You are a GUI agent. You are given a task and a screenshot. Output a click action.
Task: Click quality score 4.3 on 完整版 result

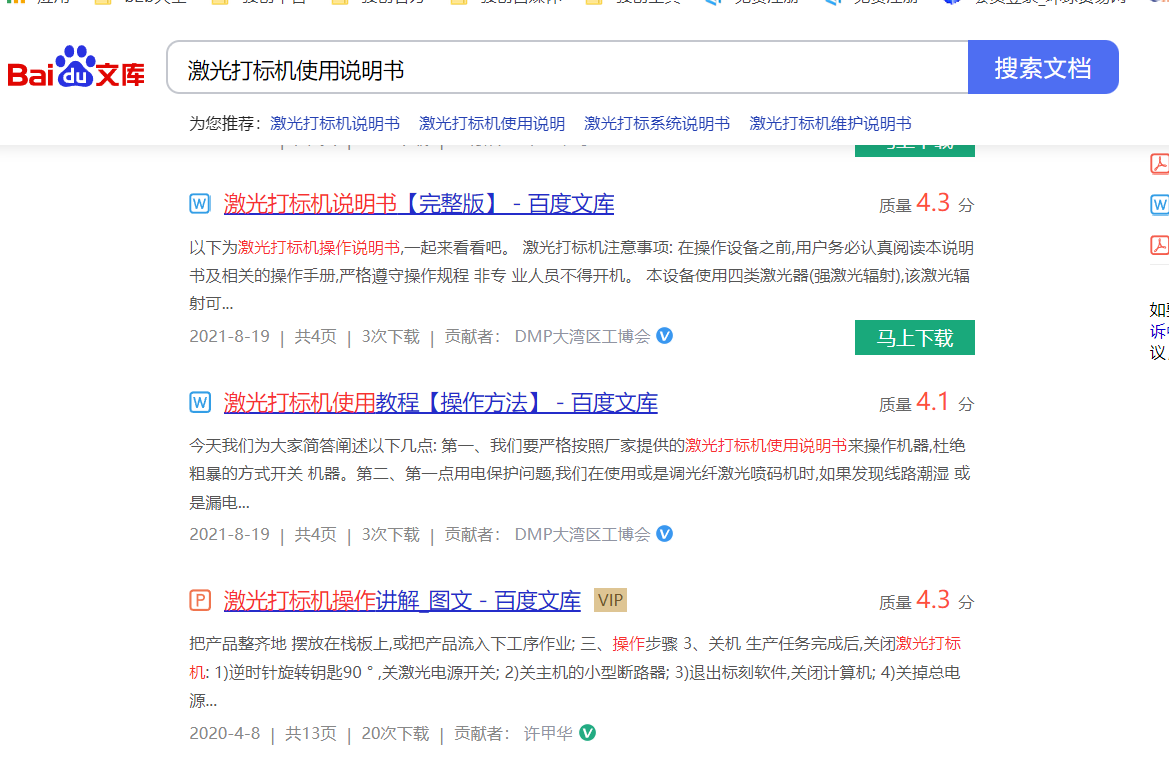click(933, 203)
